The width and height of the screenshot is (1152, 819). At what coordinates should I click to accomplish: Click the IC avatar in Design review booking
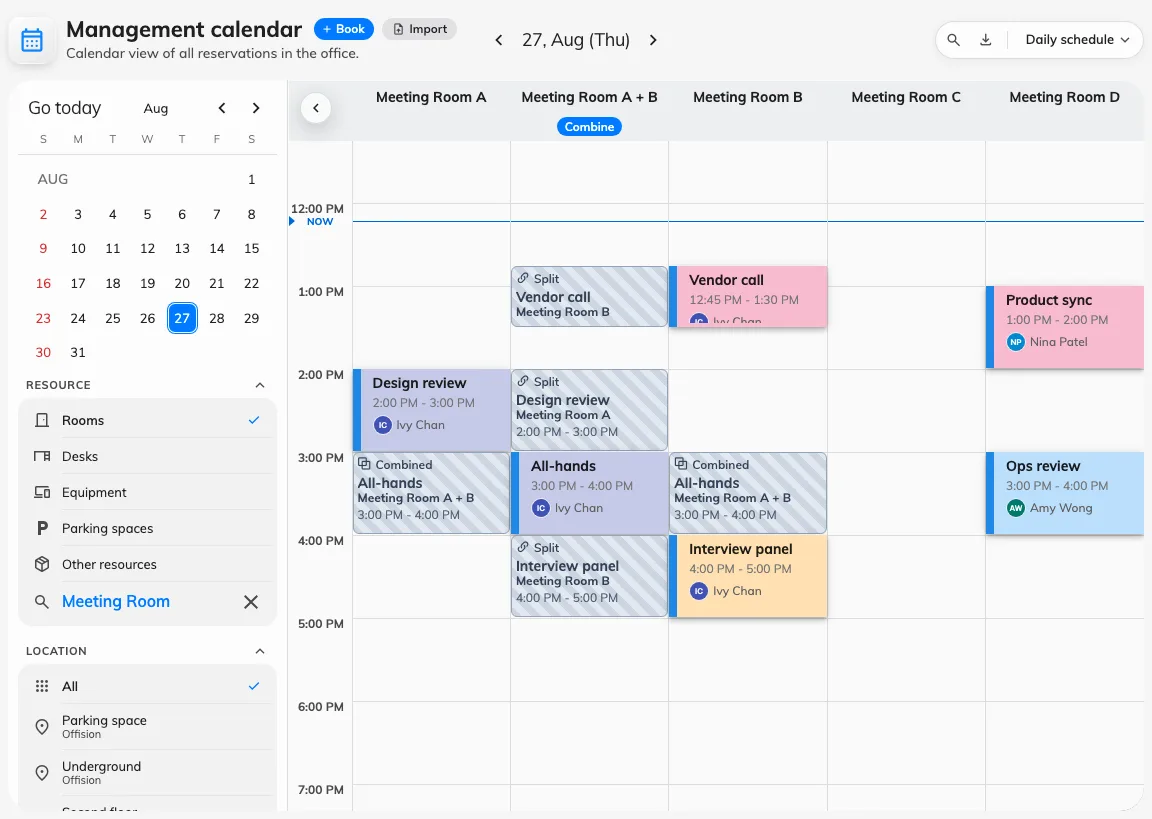click(382, 425)
